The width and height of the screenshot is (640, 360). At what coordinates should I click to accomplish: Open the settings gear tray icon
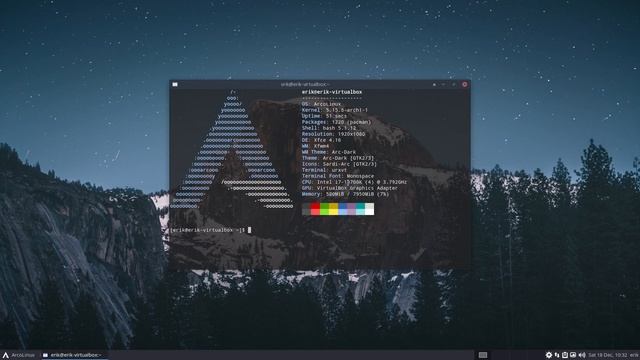click(549, 355)
